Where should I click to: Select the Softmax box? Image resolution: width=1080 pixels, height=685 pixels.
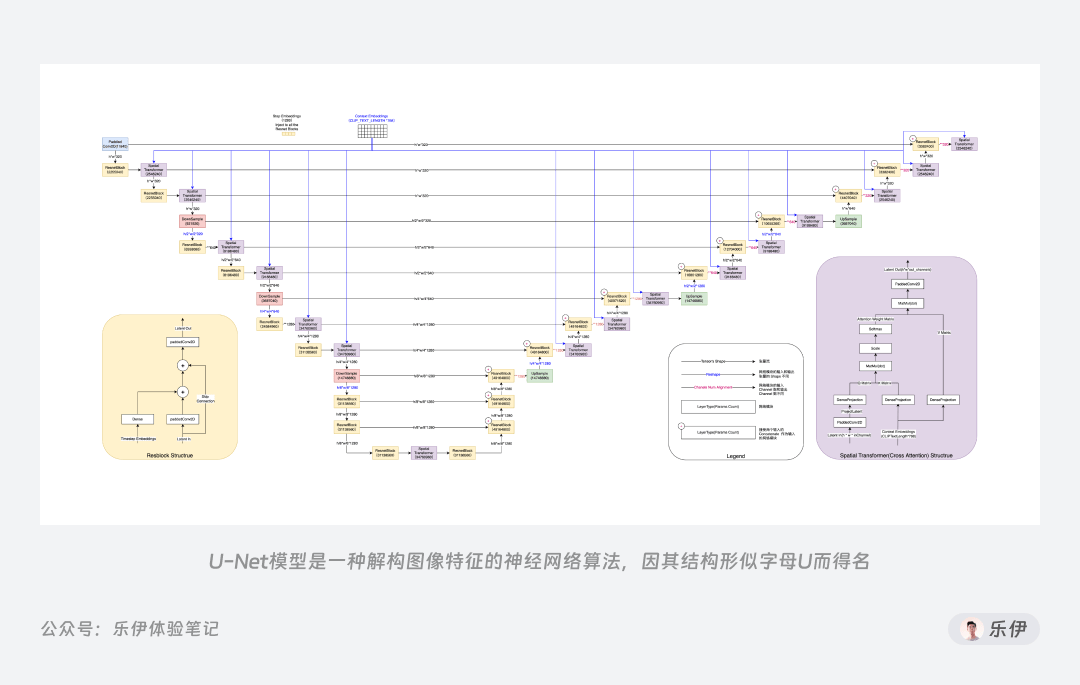pyautogui.click(x=875, y=329)
